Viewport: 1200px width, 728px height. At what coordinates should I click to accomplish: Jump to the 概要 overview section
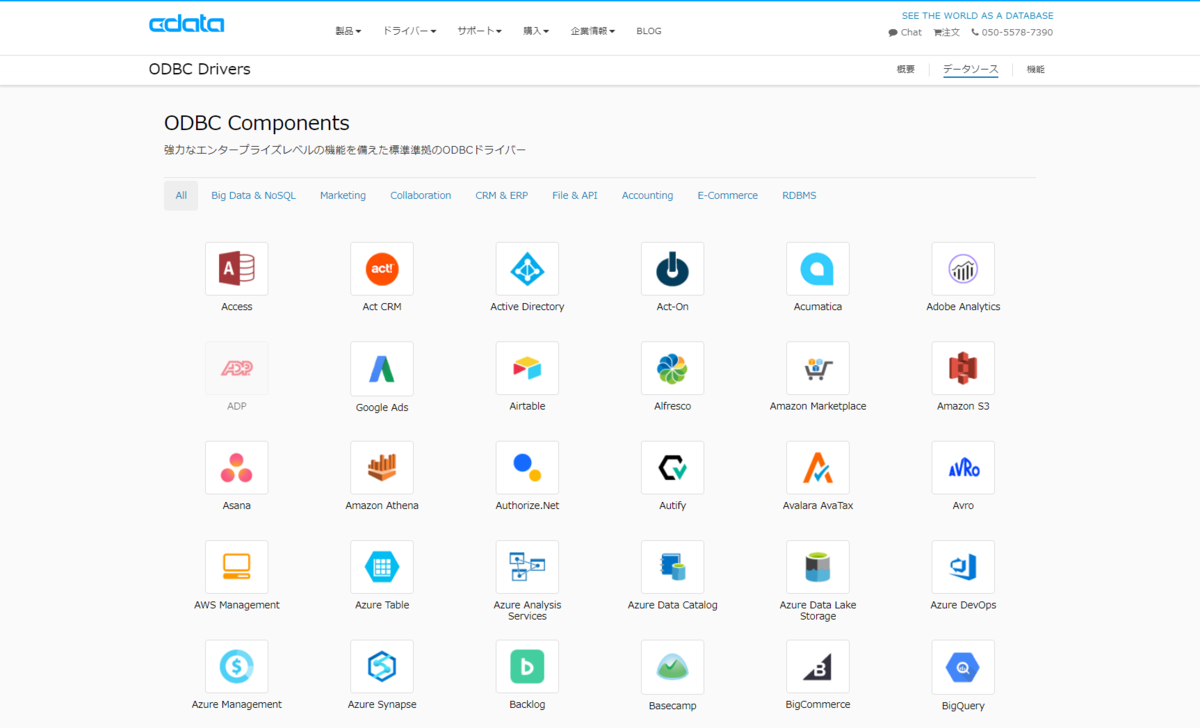906,70
